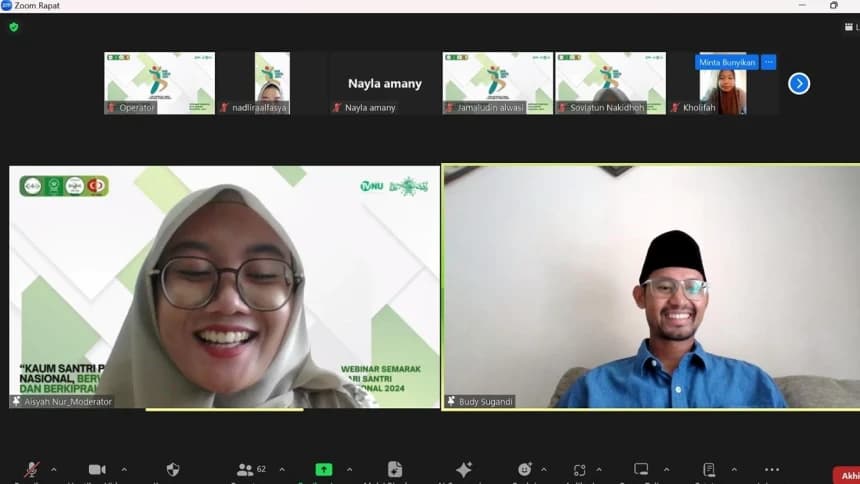The height and width of the screenshot is (484, 860).
Task: Open AI Companion sparkle icon
Action: pos(463,469)
